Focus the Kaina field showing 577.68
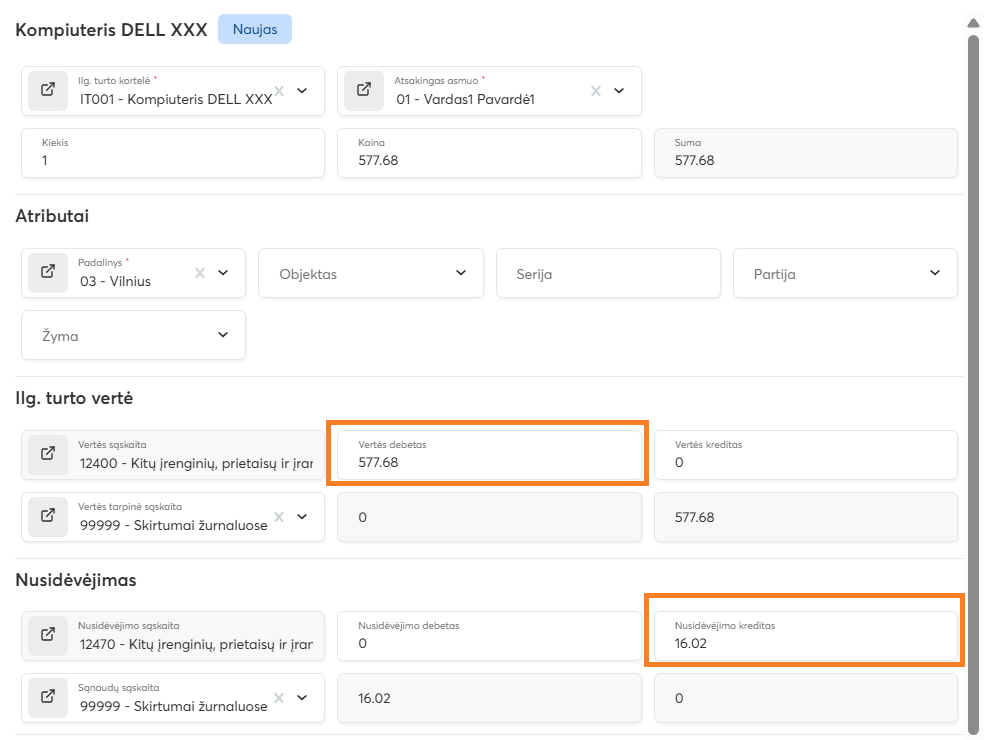The image size is (988, 740). pos(489,159)
